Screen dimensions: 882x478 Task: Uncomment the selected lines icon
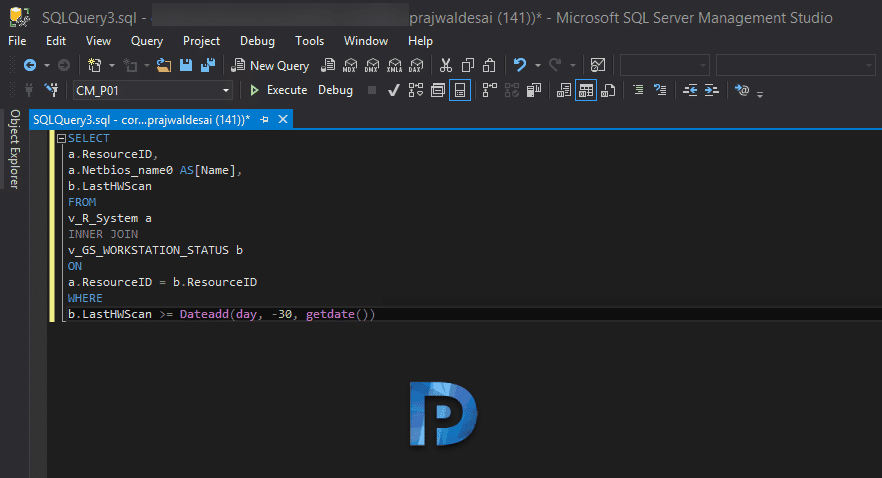(x=660, y=90)
